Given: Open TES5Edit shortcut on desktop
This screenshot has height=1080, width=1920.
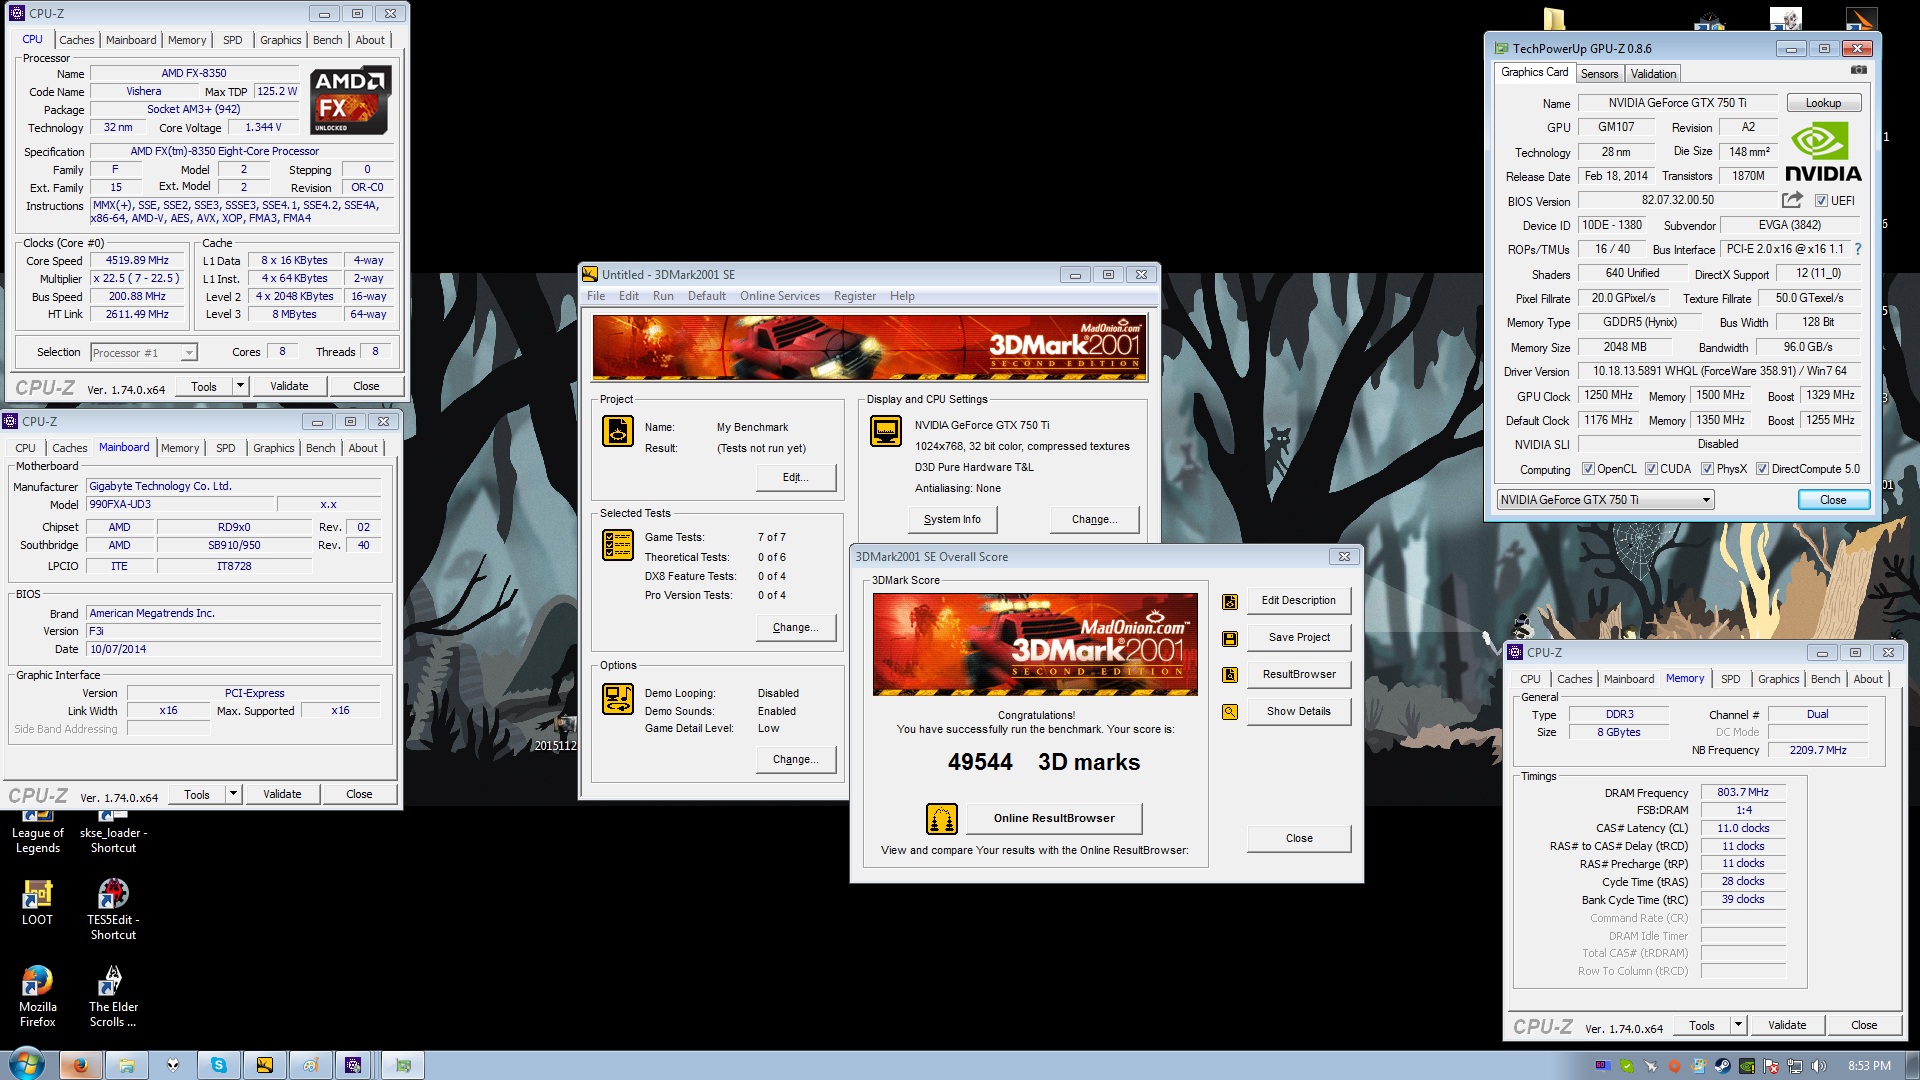Looking at the screenshot, I should 113,909.
